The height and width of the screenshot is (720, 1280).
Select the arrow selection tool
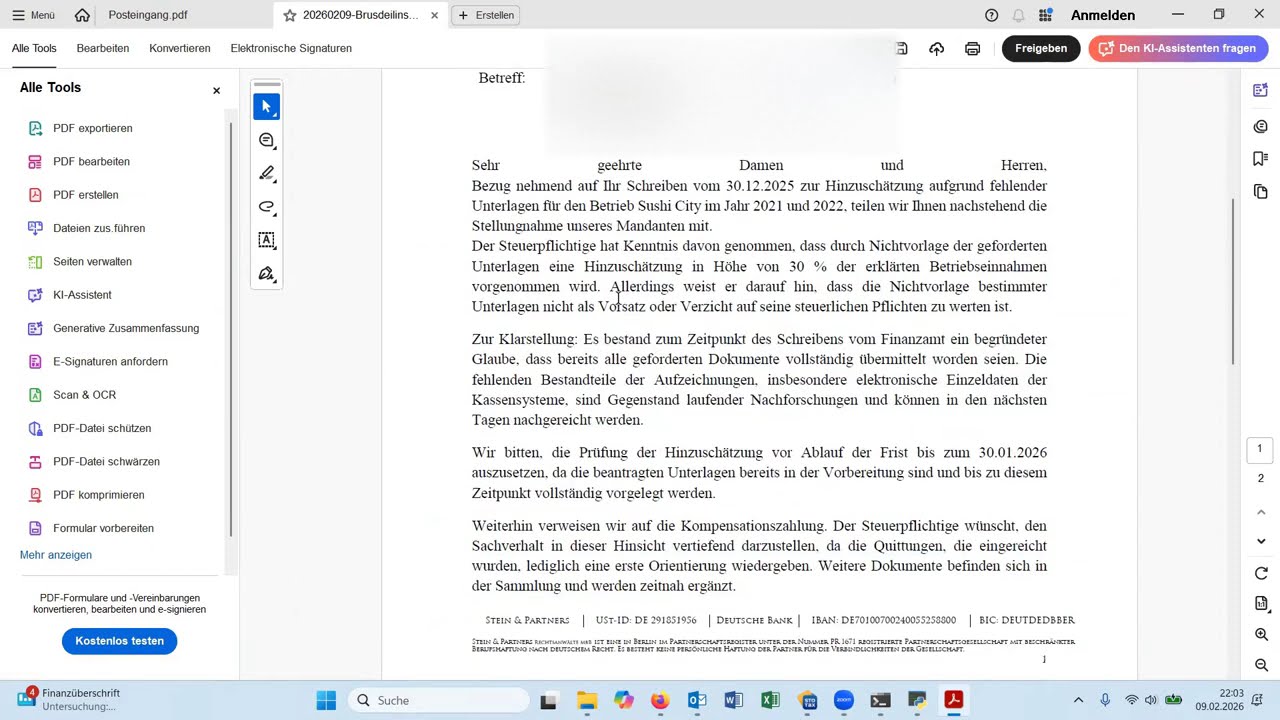[x=266, y=106]
